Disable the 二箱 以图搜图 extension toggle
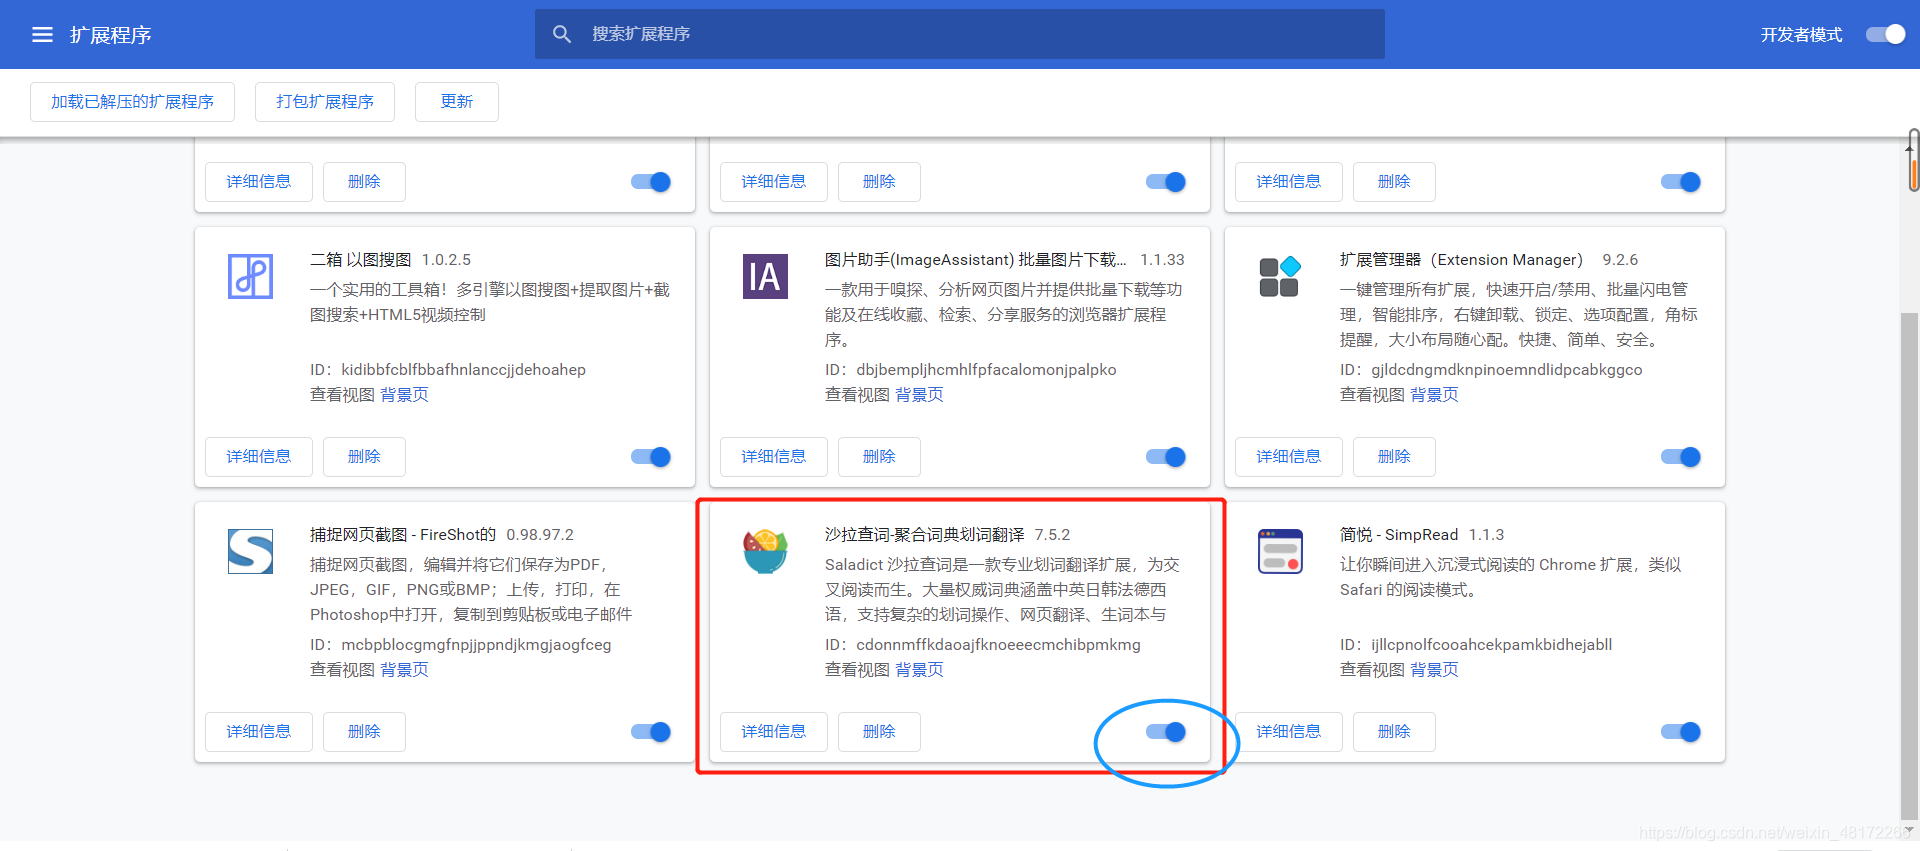 pos(651,457)
